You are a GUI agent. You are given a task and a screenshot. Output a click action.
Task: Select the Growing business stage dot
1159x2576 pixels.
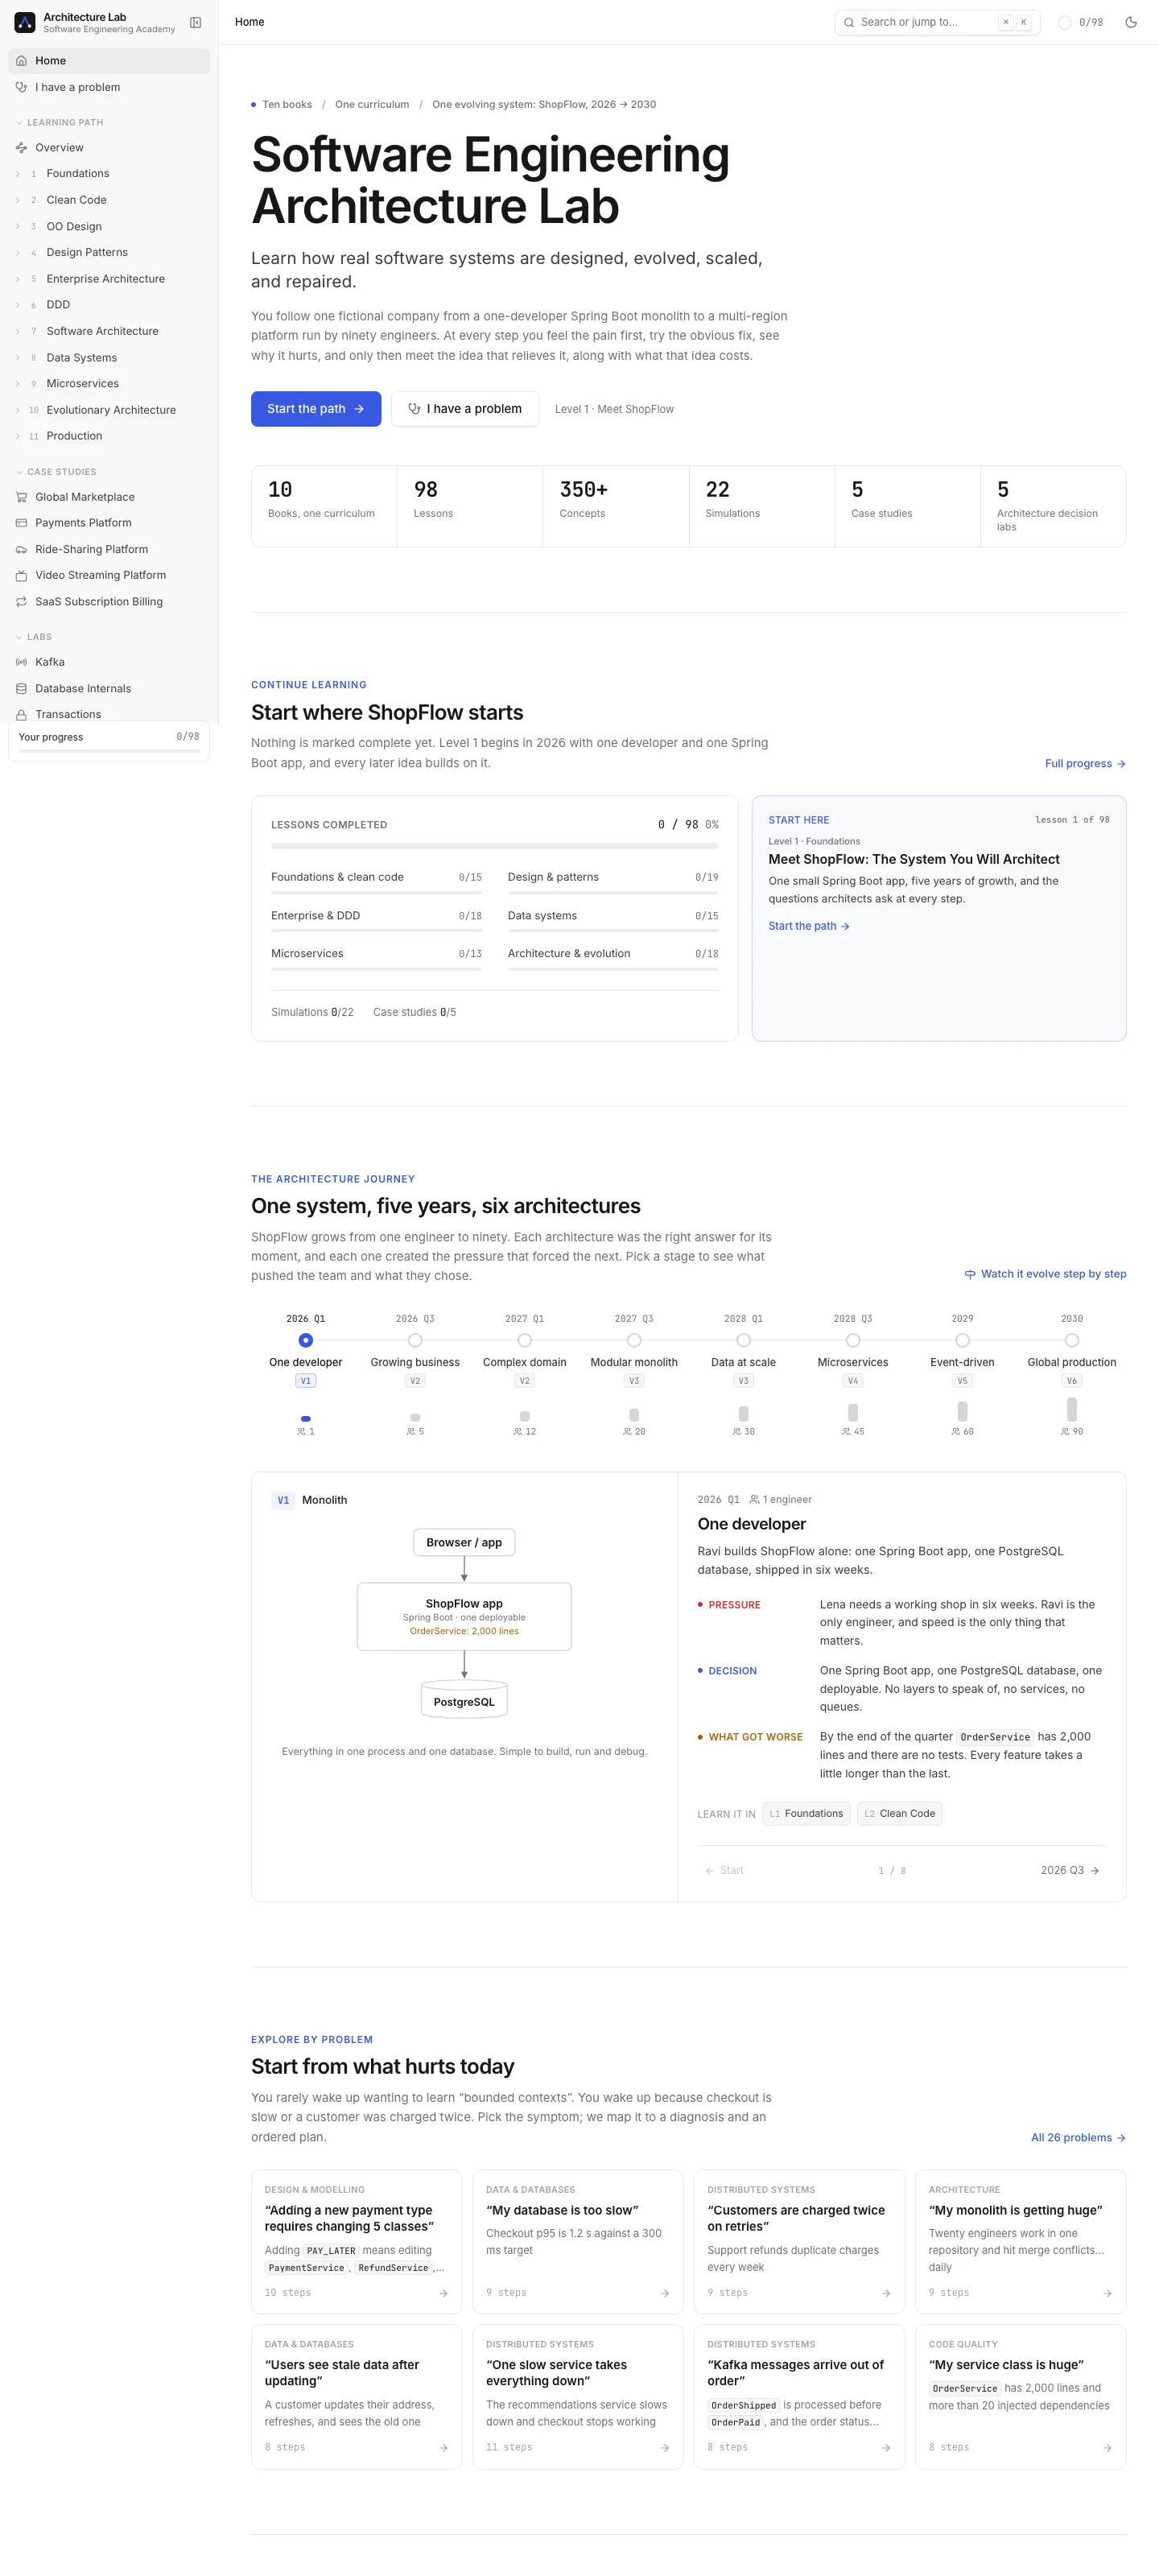[x=415, y=1340]
